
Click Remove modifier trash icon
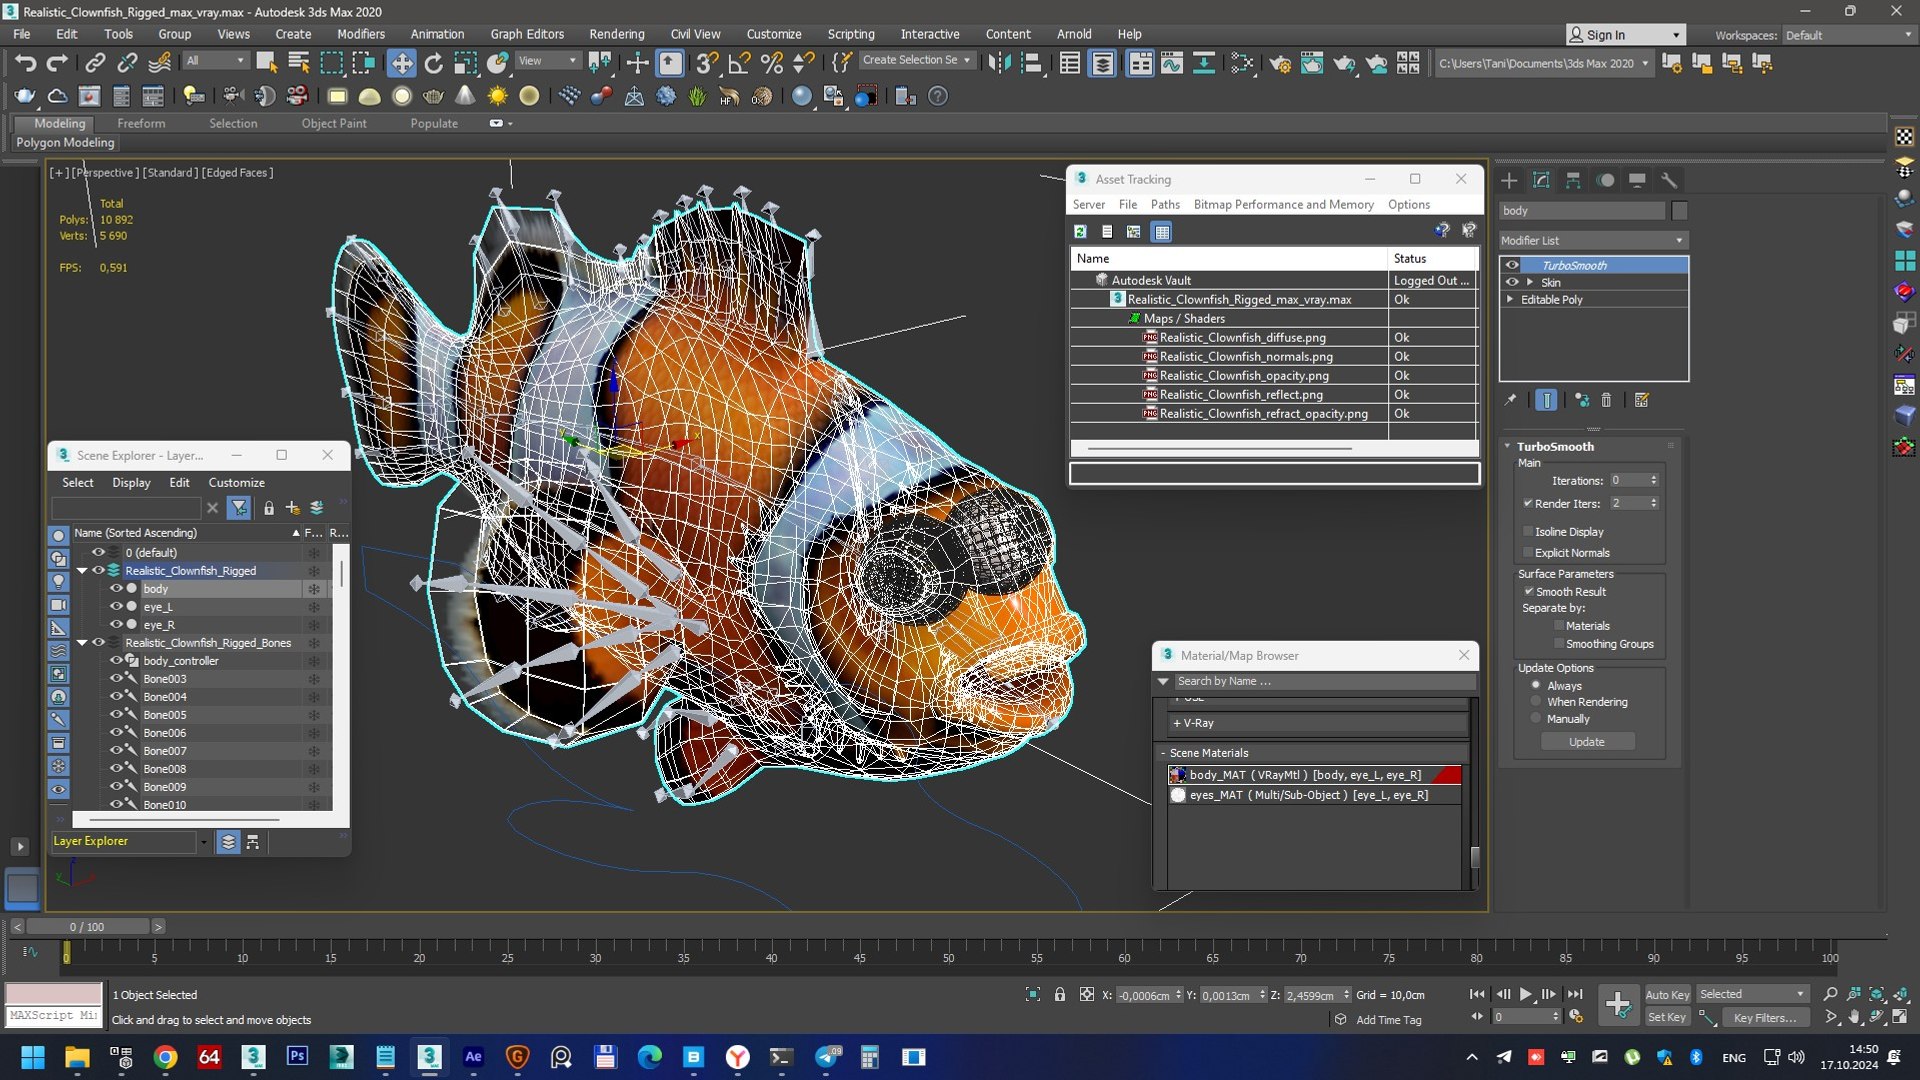click(x=1606, y=400)
